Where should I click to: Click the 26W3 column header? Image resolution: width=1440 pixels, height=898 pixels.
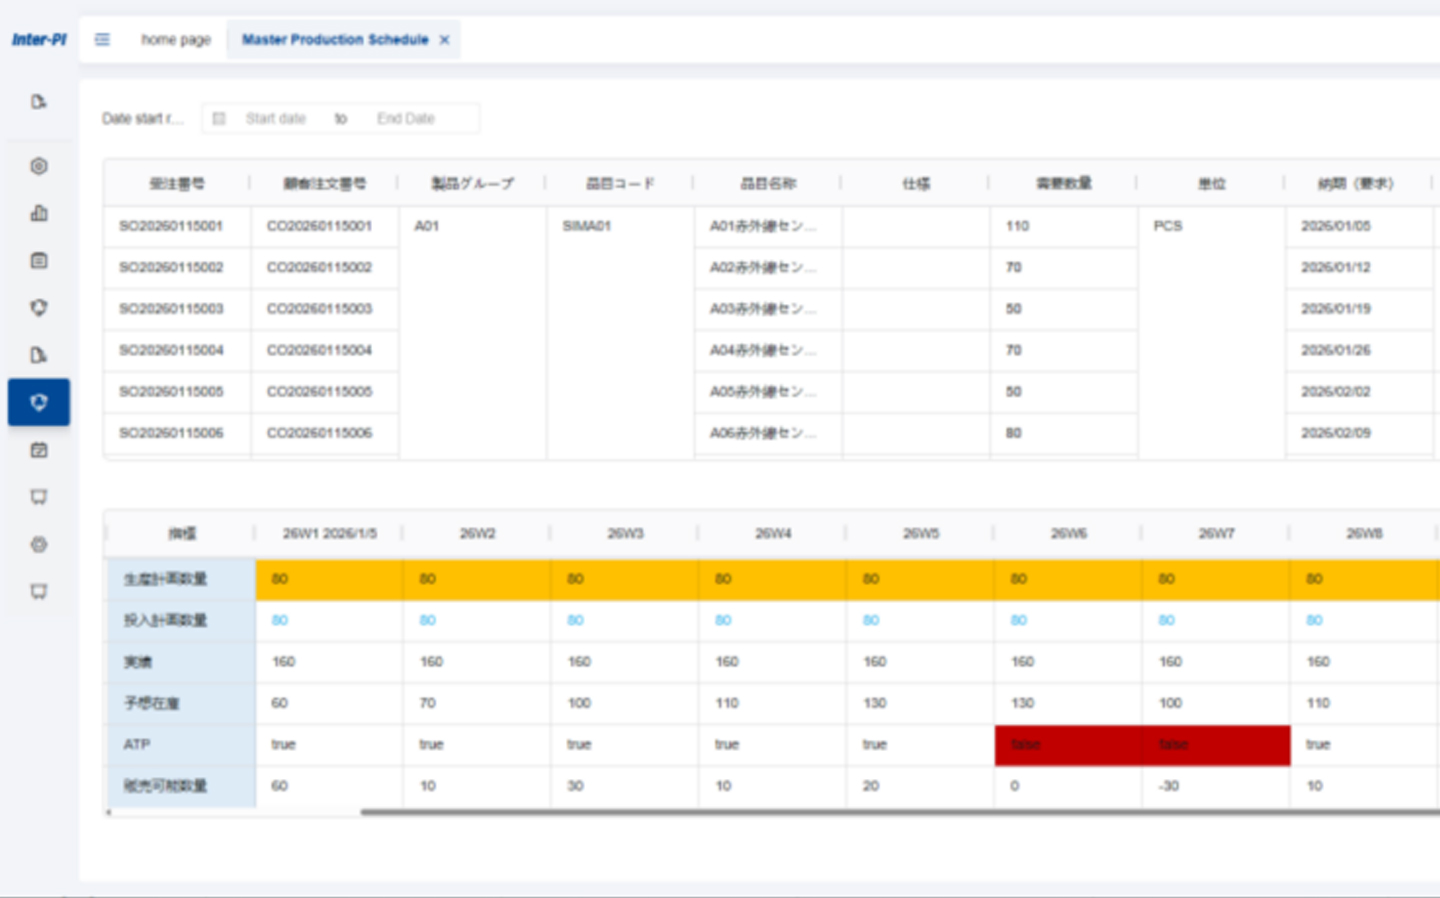[x=626, y=534]
